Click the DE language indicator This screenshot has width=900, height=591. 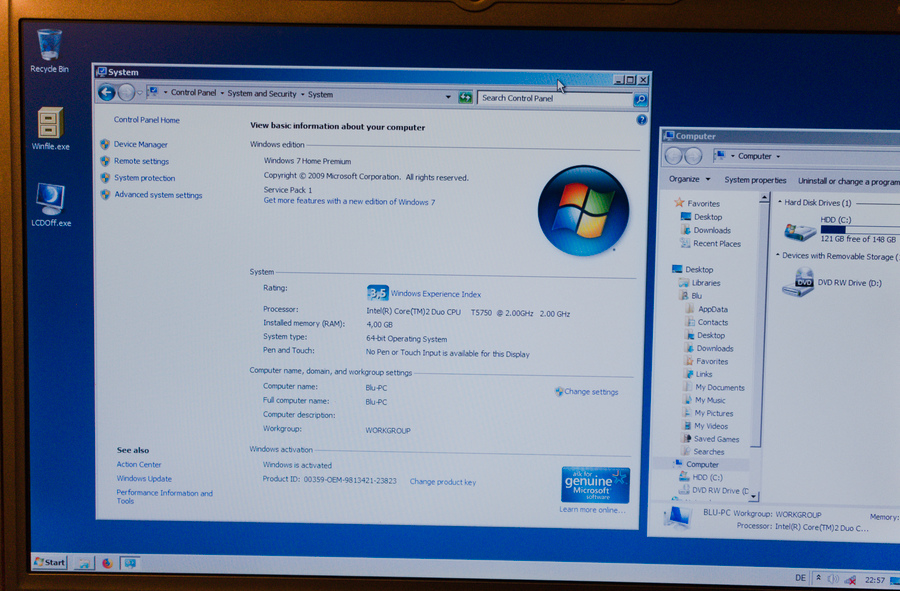(800, 578)
